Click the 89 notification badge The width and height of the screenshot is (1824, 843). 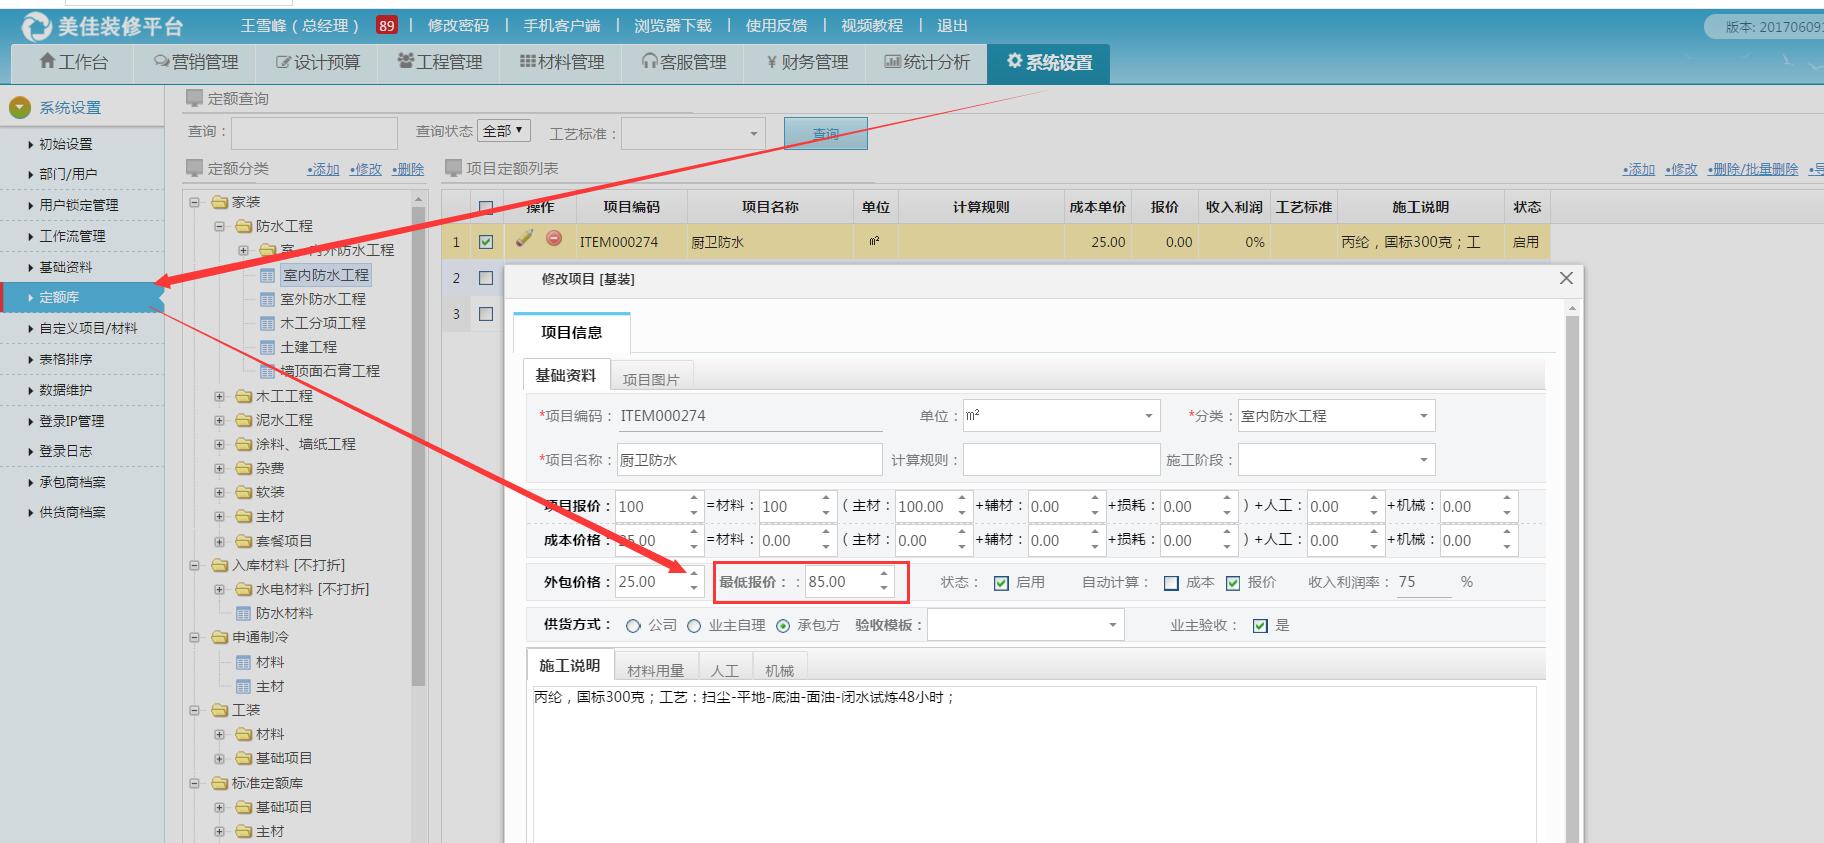pos(387,26)
